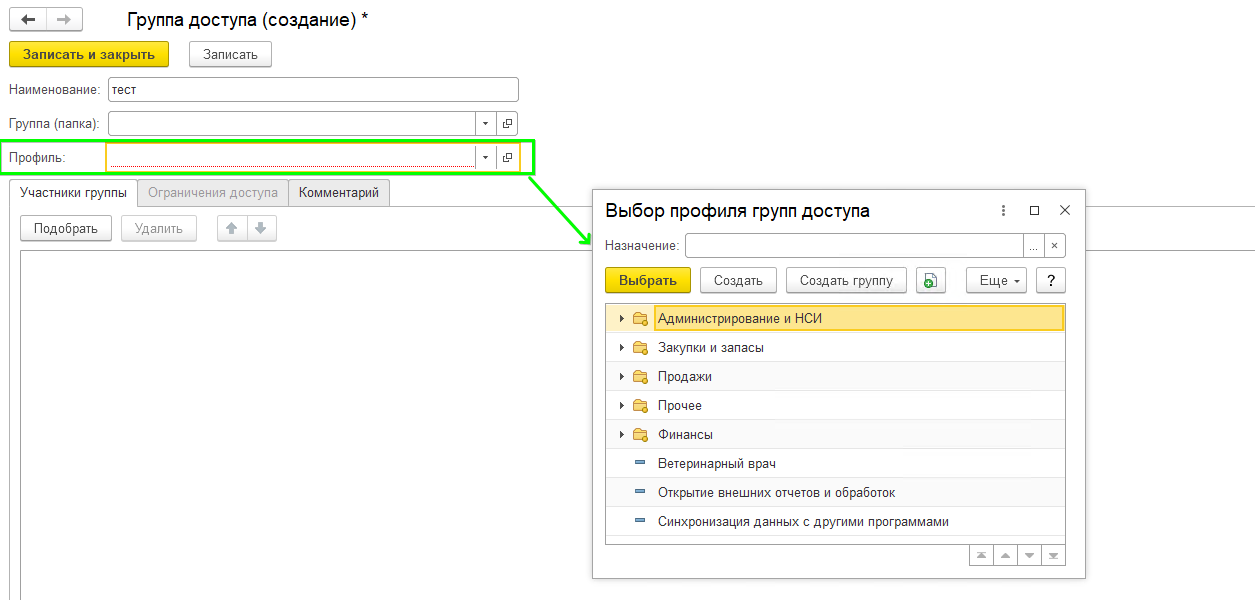Open the Ограничения доступа tab

pos(213,193)
